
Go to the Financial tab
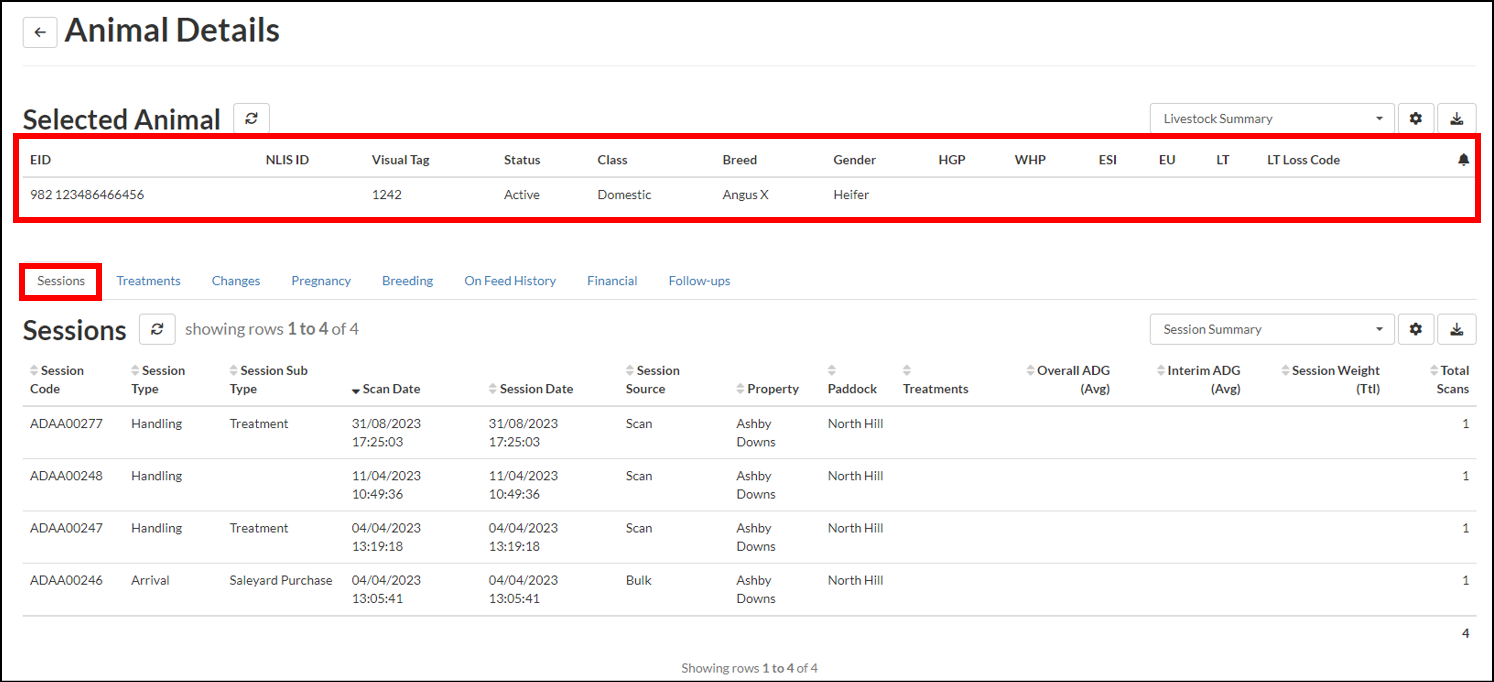point(612,281)
